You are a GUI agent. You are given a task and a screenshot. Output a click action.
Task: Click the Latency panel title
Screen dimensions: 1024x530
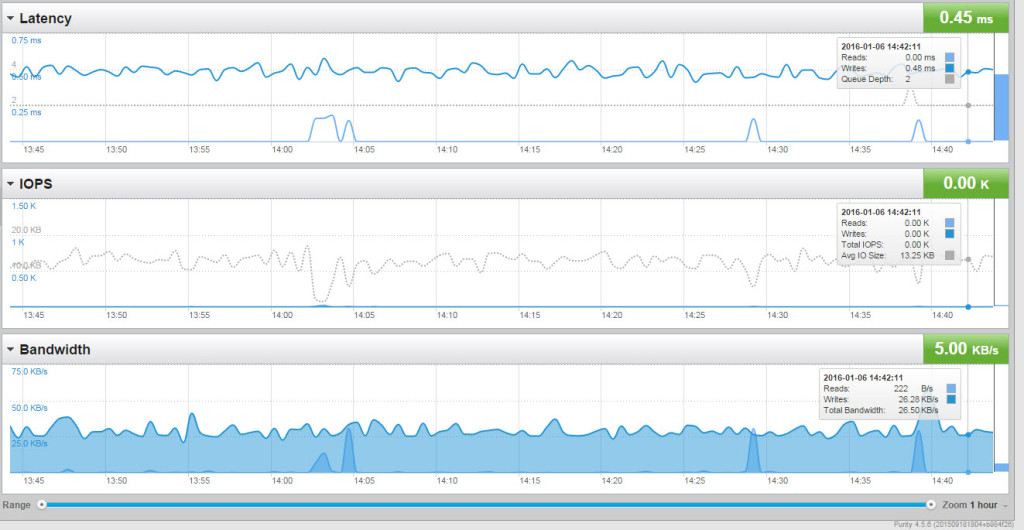[x=45, y=18]
